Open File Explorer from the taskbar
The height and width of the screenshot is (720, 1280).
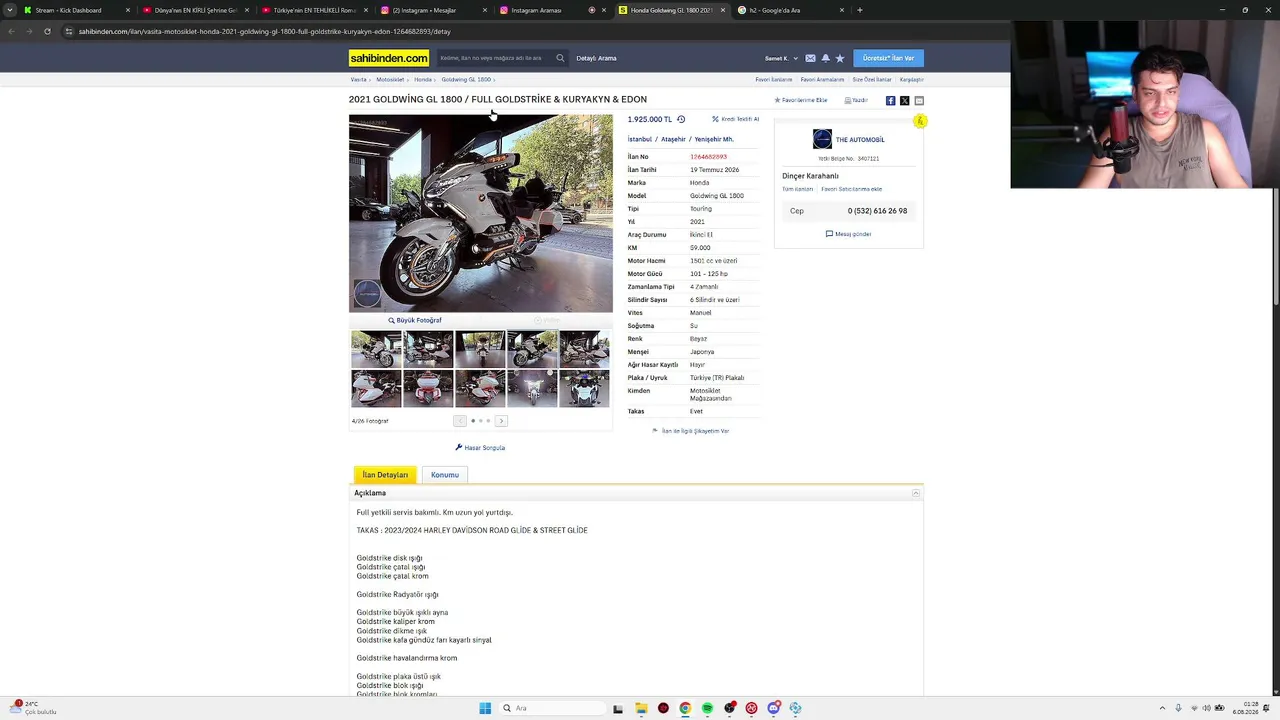coord(641,708)
